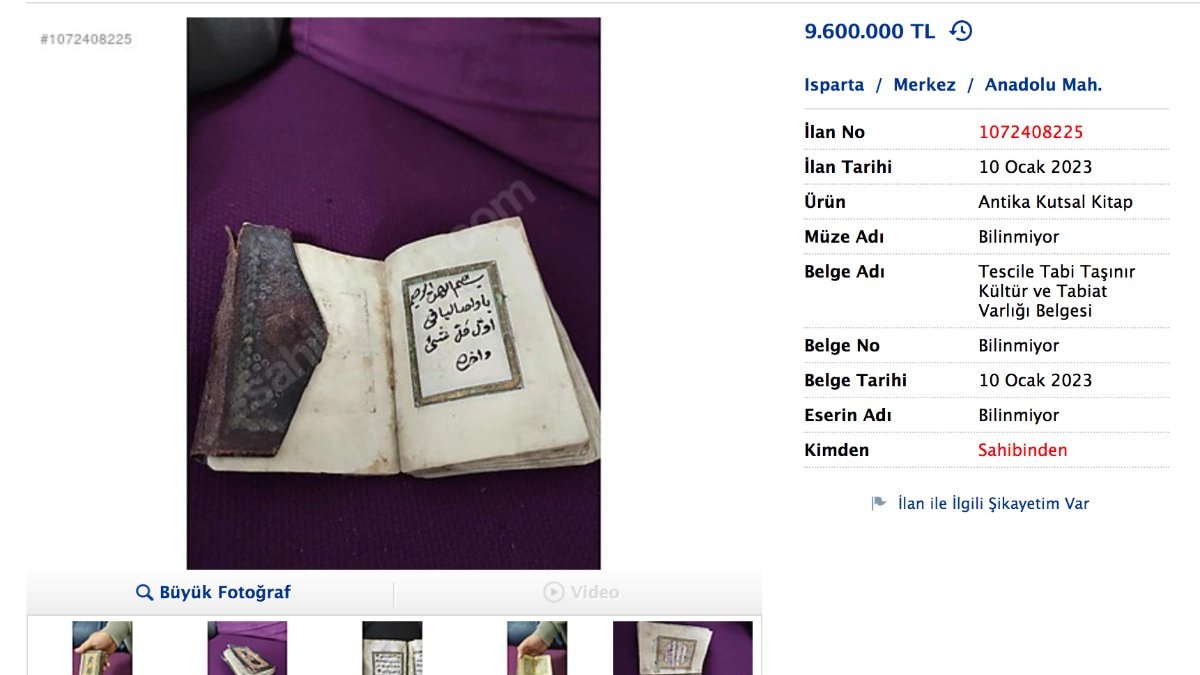Select first thumbnail of hand holding book
The width and height of the screenshot is (1200, 675).
point(102,648)
